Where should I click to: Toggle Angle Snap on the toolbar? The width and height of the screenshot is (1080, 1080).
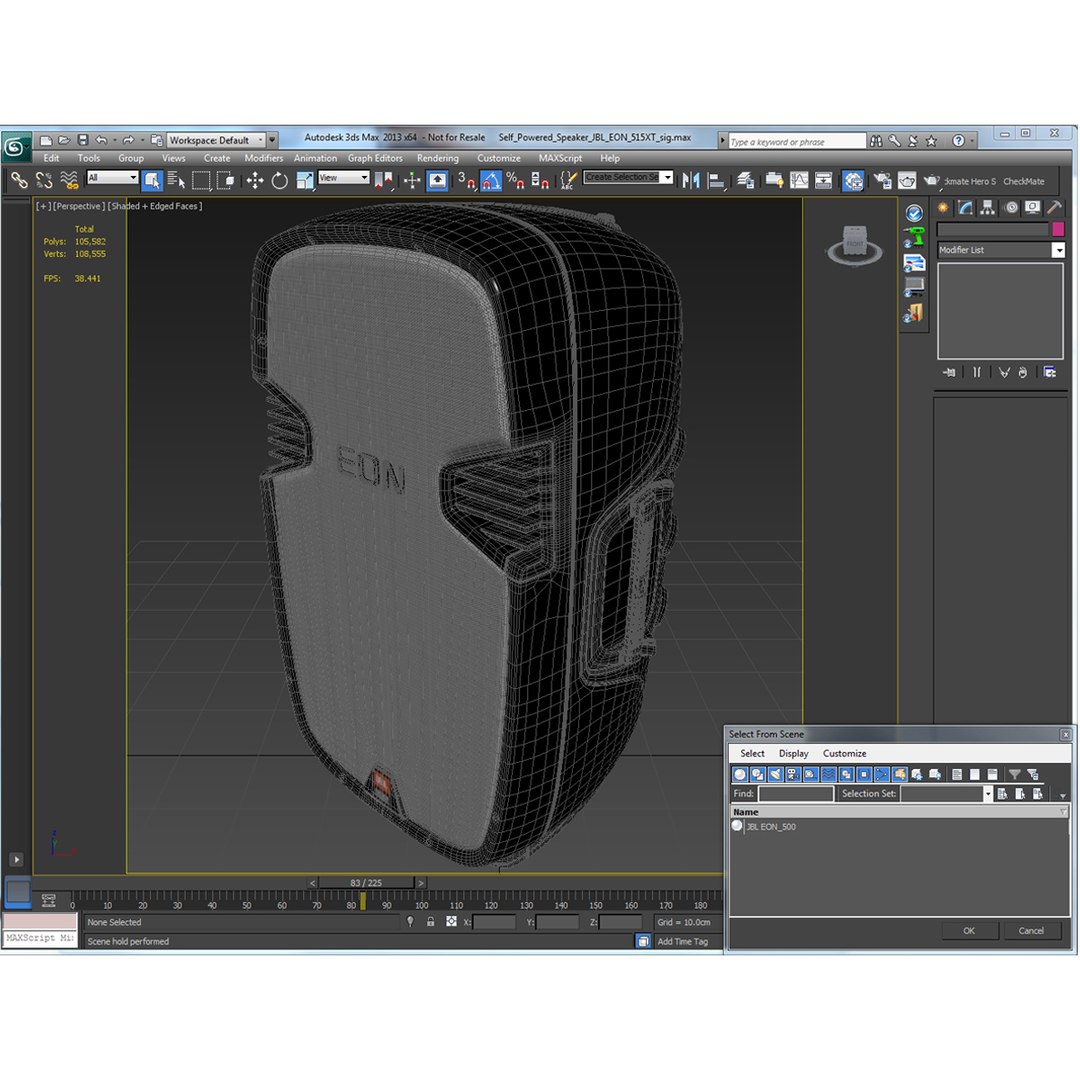[x=491, y=180]
